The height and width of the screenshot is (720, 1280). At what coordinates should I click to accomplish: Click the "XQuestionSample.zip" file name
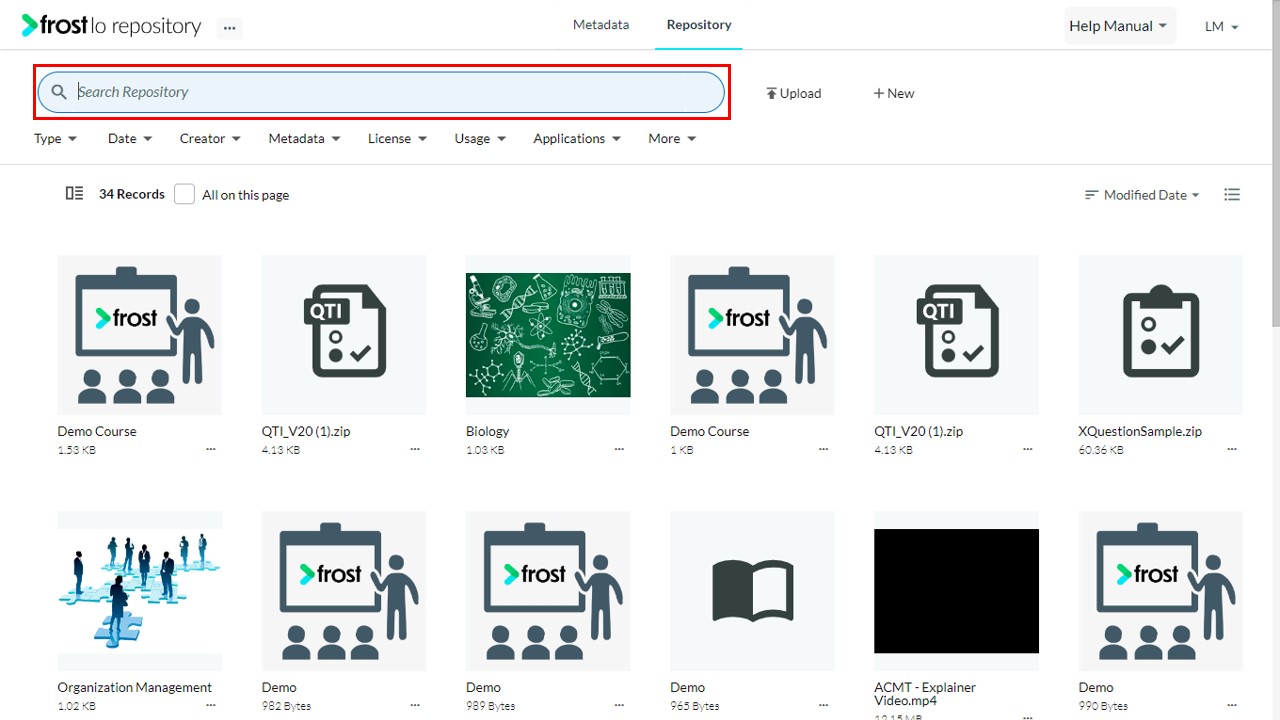pyautogui.click(x=1140, y=432)
